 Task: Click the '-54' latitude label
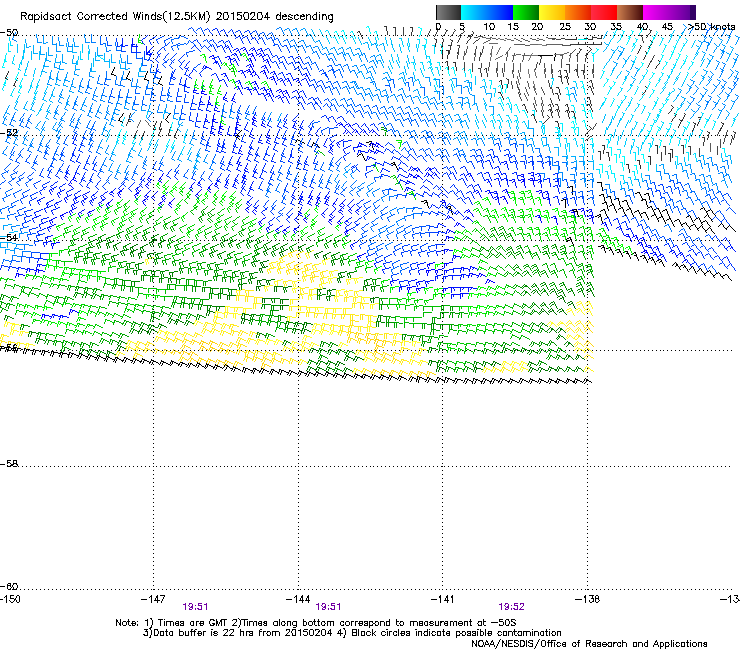tap(9, 237)
